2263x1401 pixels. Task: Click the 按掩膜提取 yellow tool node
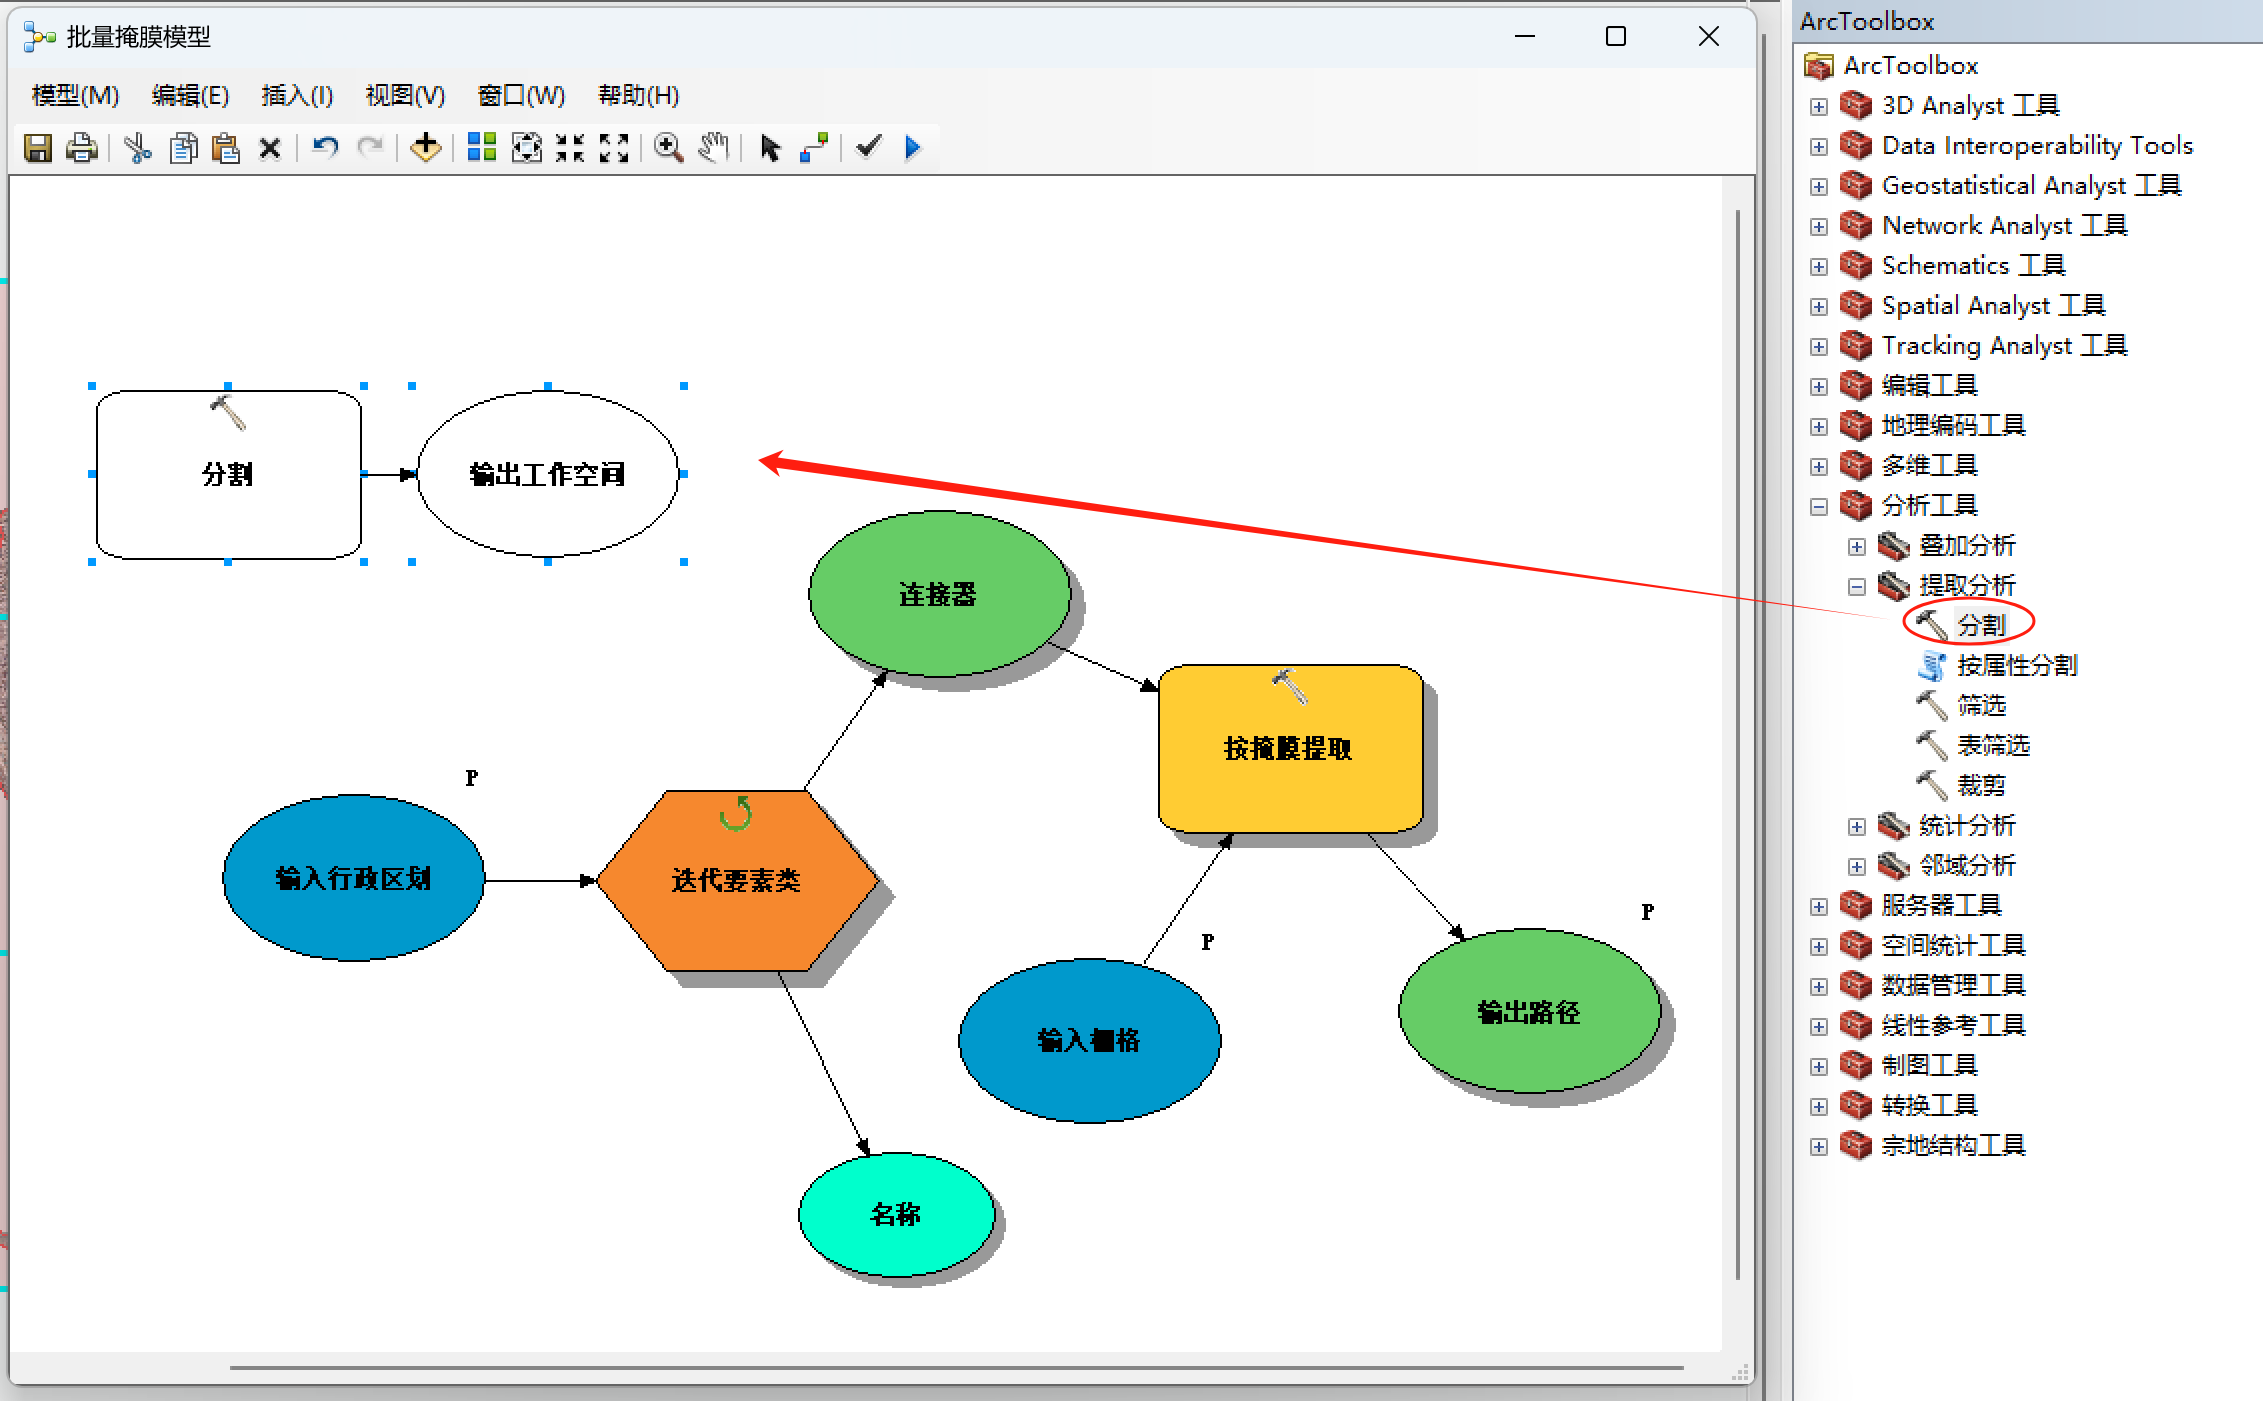click(1290, 748)
